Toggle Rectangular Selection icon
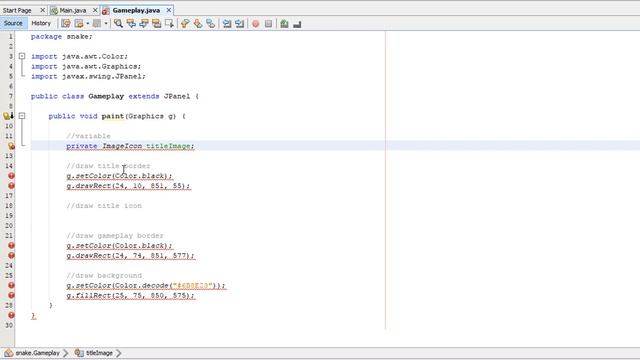Screen dimensions: 640x360 169,24
